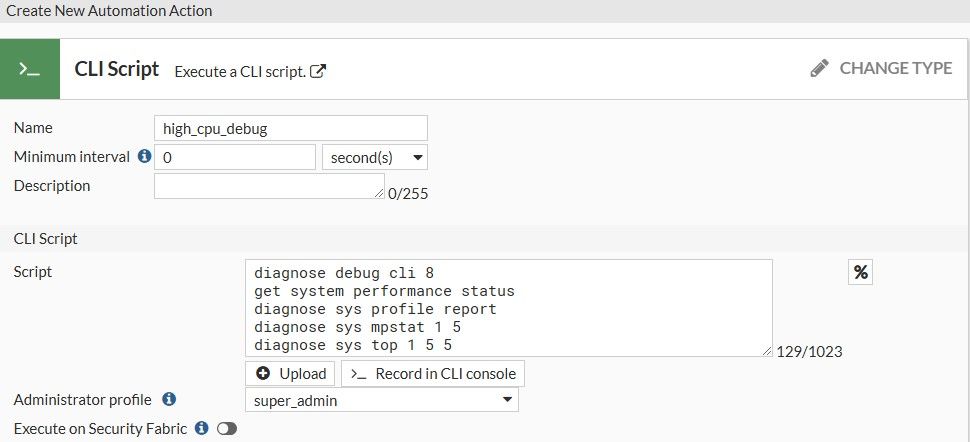
Task: Click the CLI Script section header
Action: 46,239
